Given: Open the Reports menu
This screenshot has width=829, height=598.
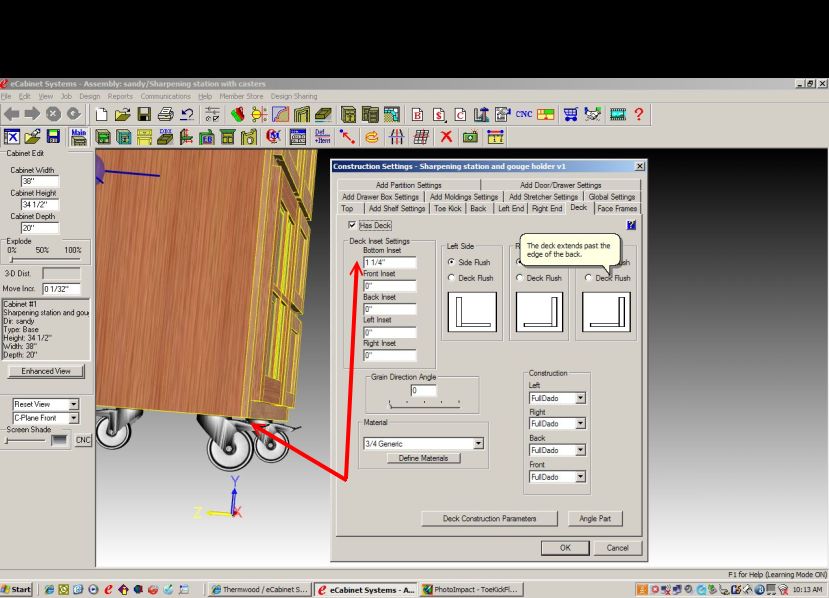Looking at the screenshot, I should pos(120,96).
